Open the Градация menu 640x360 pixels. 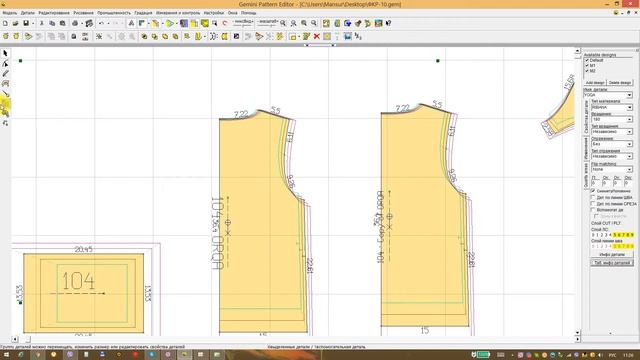coord(143,13)
